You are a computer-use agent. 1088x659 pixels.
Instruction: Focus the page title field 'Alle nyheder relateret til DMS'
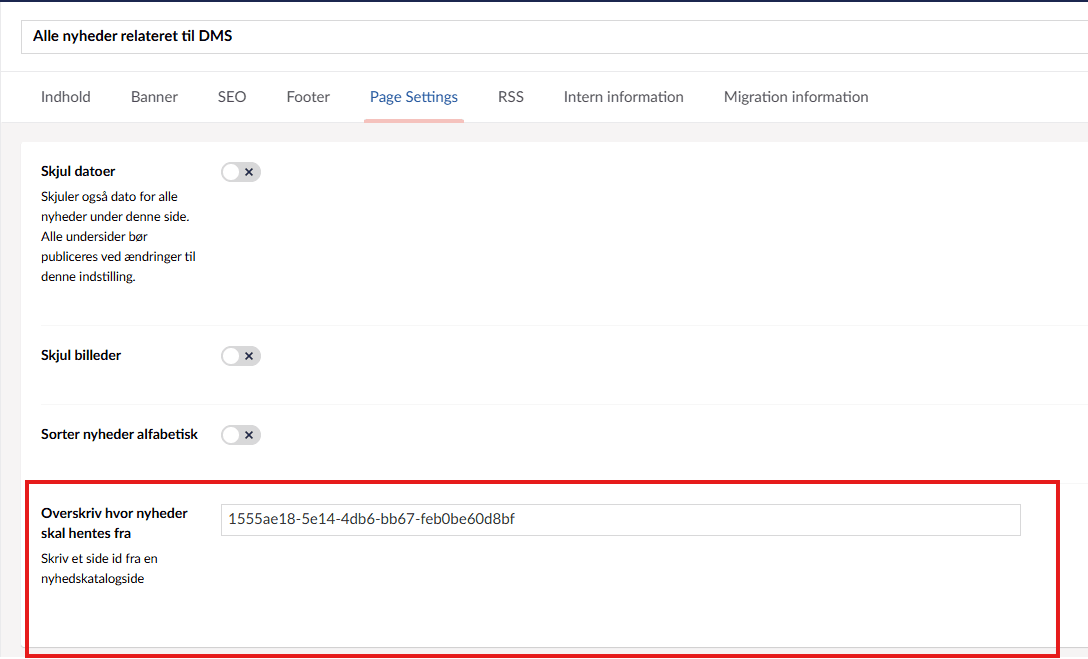(550, 36)
